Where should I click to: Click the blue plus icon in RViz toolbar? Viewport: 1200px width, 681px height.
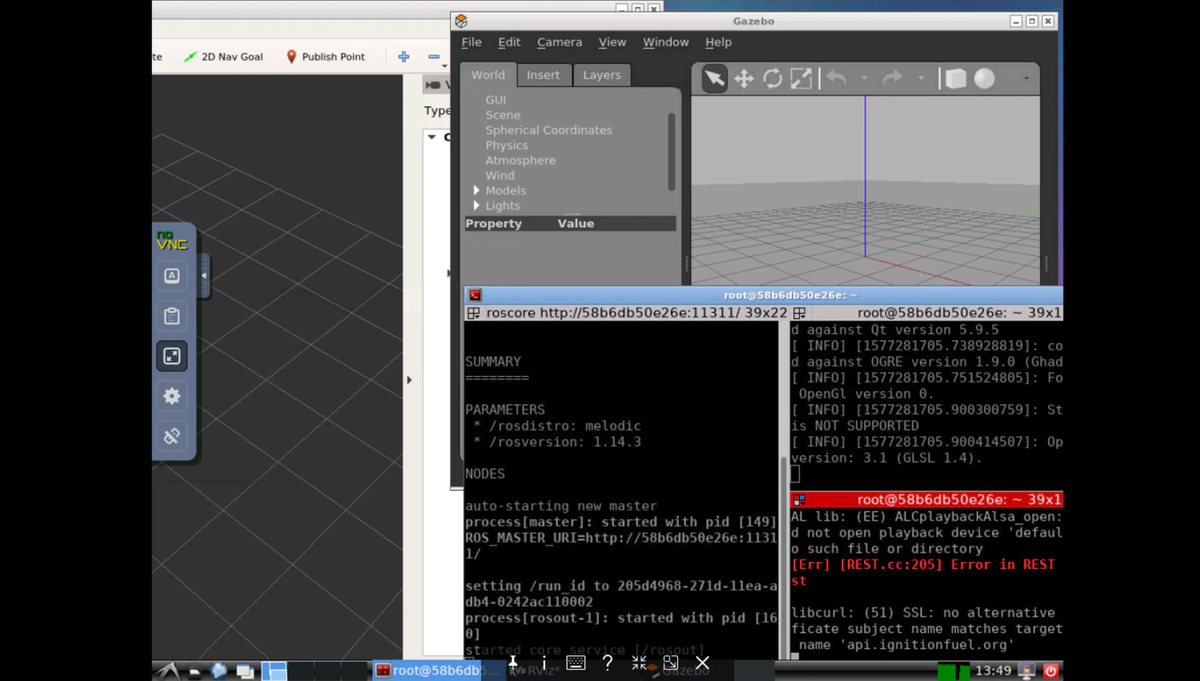click(x=403, y=57)
